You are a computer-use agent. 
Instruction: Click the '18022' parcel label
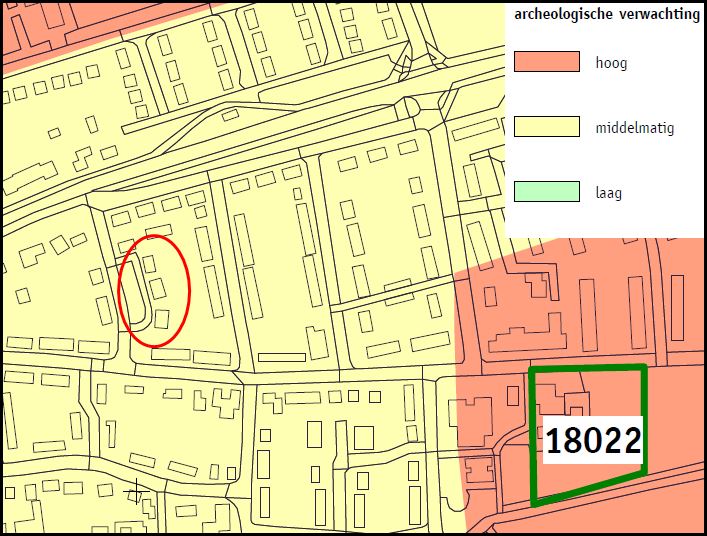593,440
